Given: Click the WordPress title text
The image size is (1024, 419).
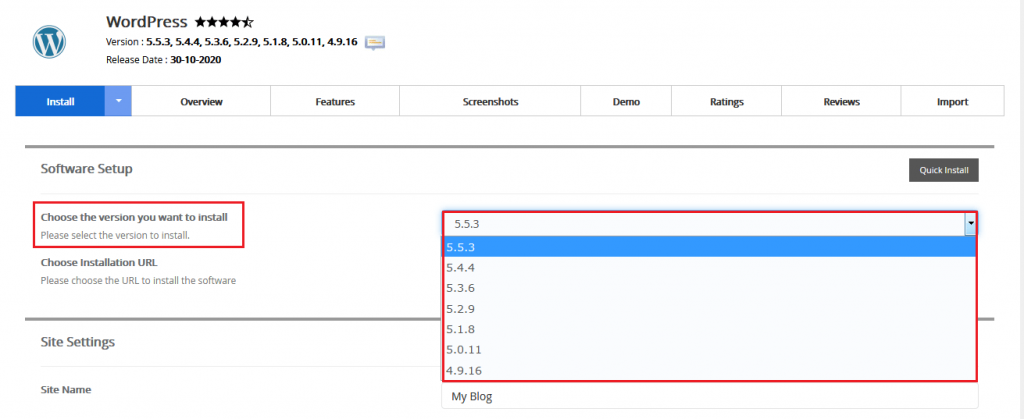Looking at the screenshot, I should 147,22.
